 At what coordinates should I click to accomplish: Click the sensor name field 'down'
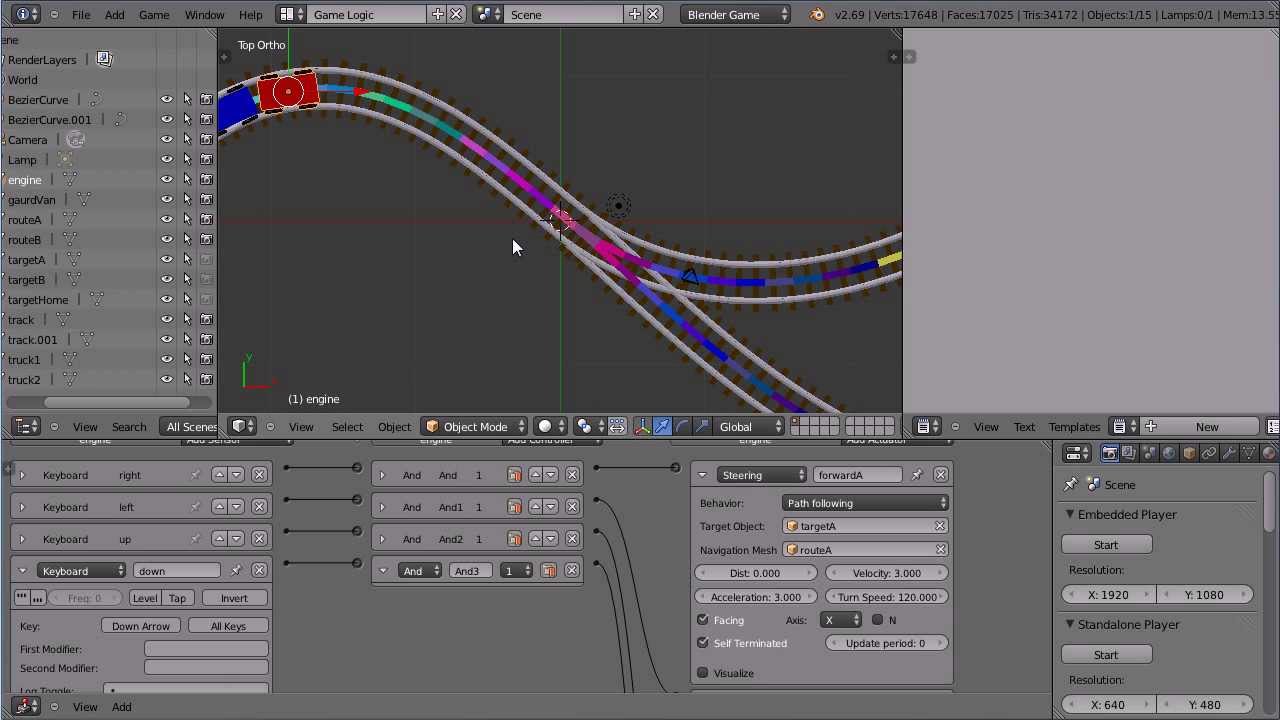pyautogui.click(x=177, y=571)
